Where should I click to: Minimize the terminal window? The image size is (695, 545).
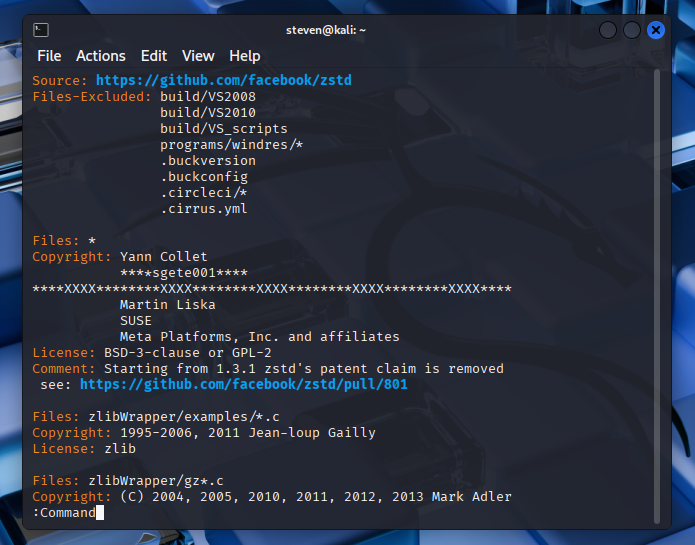[x=608, y=30]
